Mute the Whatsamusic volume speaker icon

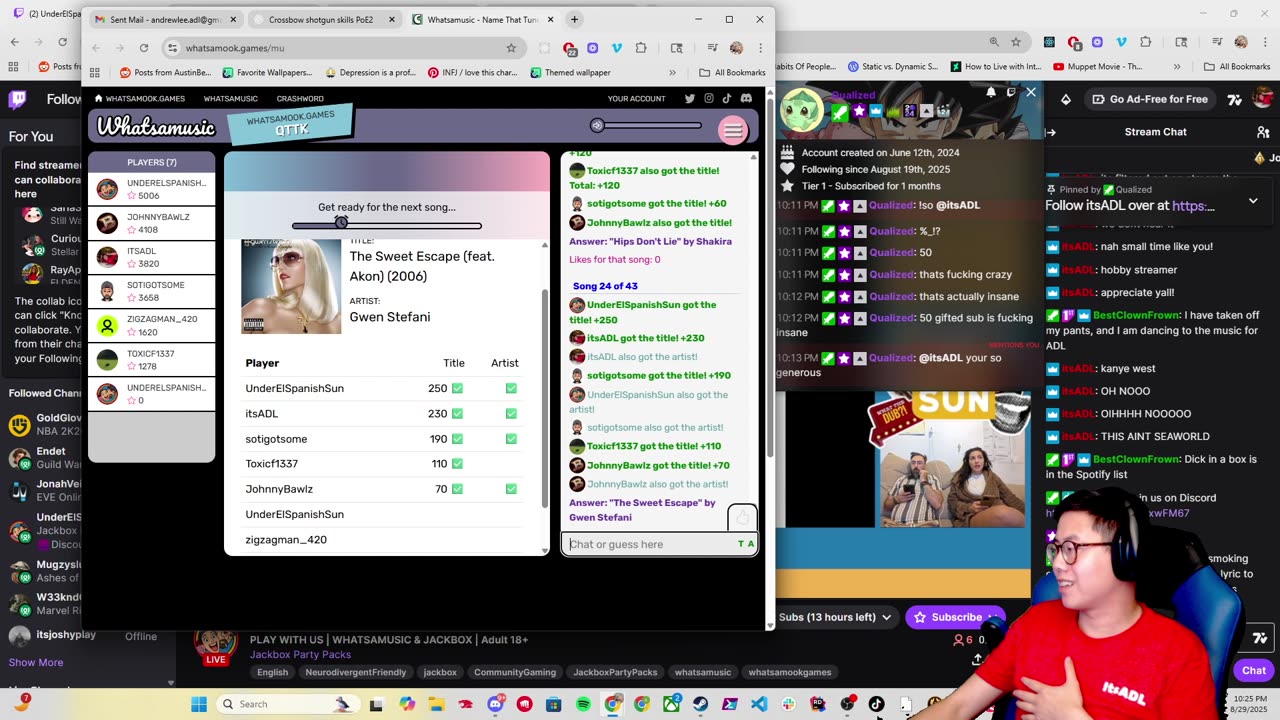pos(597,125)
